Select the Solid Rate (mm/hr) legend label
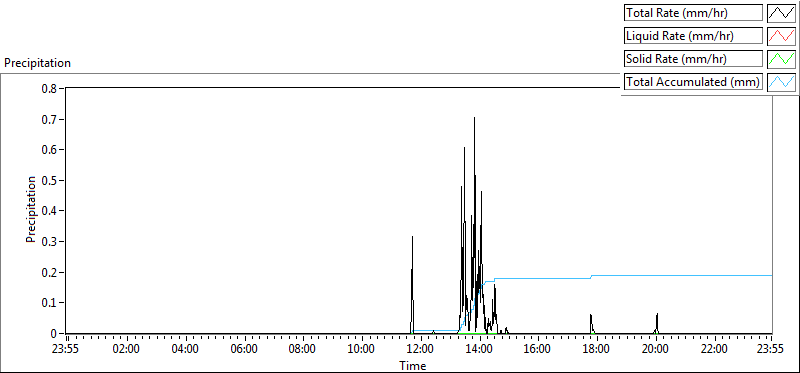The image size is (800, 373). pyautogui.click(x=693, y=59)
